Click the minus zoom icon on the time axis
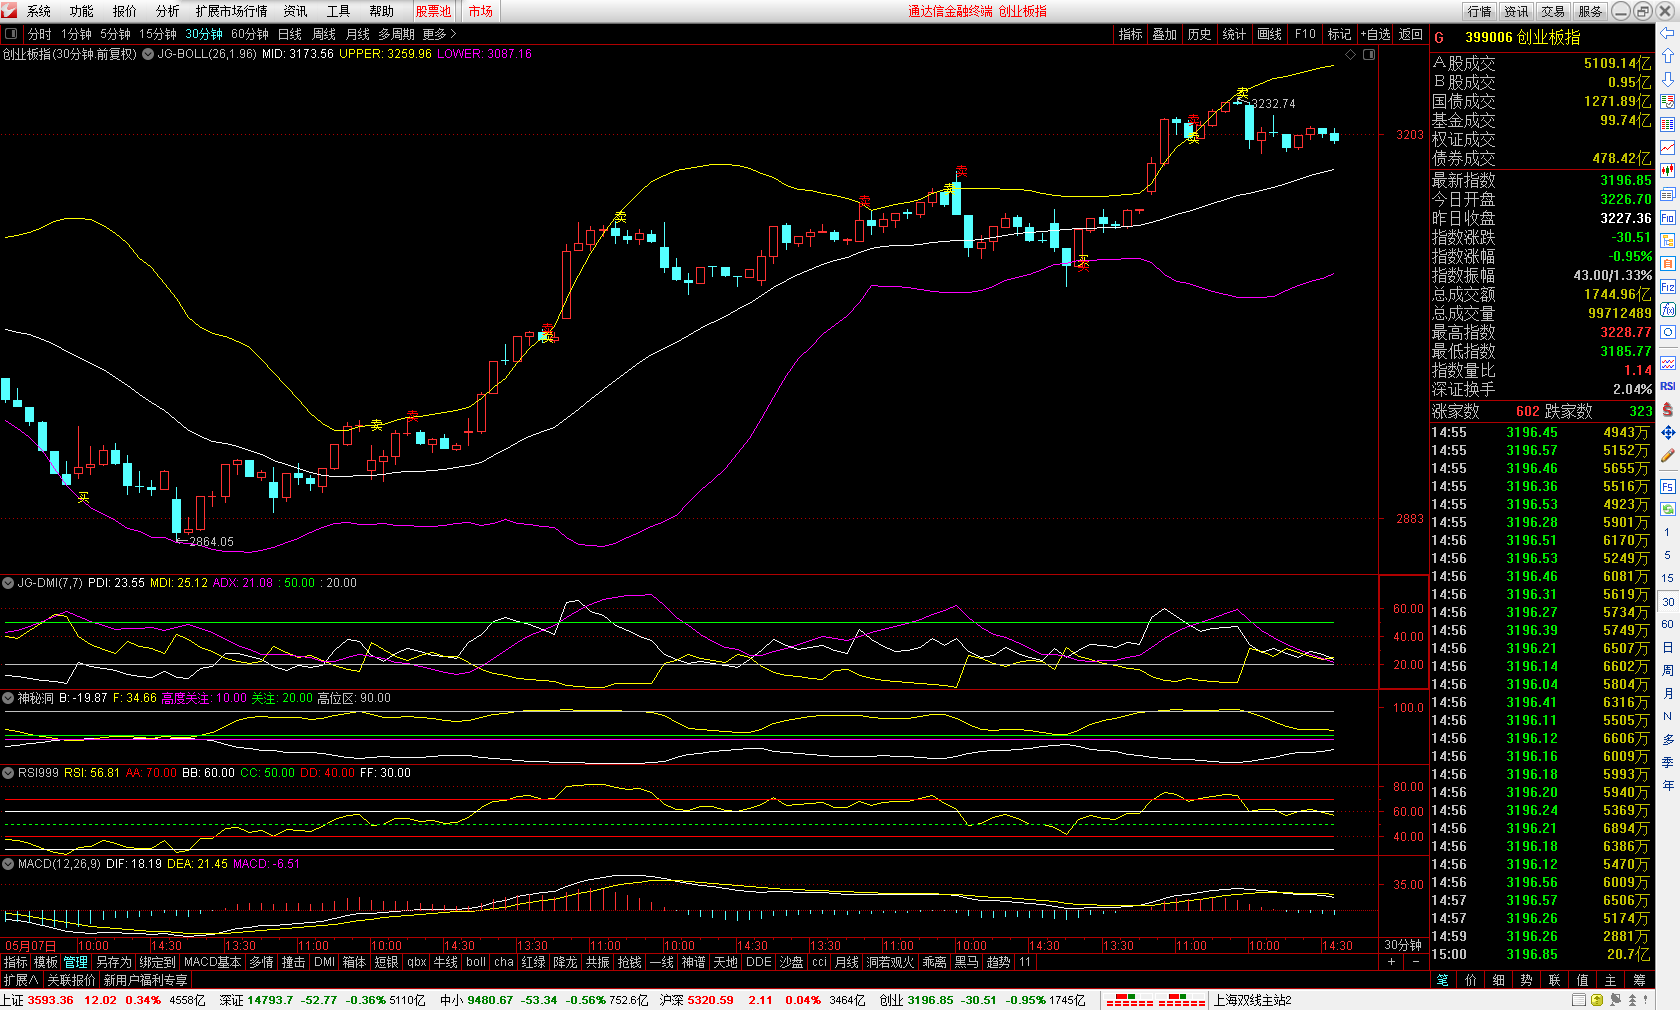 [x=1415, y=962]
